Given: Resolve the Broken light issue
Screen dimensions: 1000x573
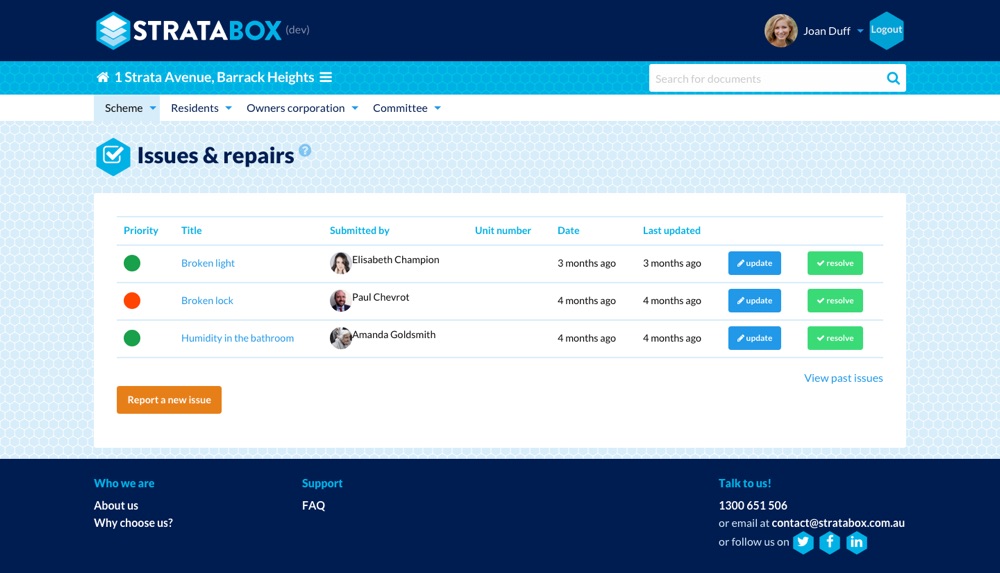Looking at the screenshot, I should 835,263.
